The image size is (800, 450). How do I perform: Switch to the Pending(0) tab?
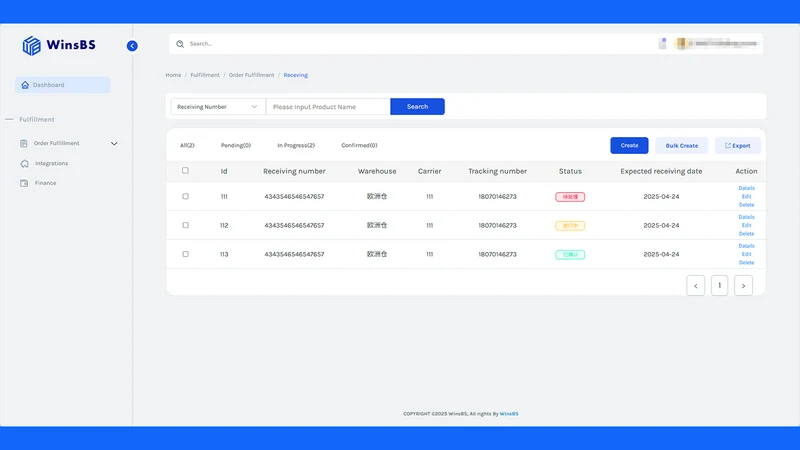pyautogui.click(x=236, y=145)
